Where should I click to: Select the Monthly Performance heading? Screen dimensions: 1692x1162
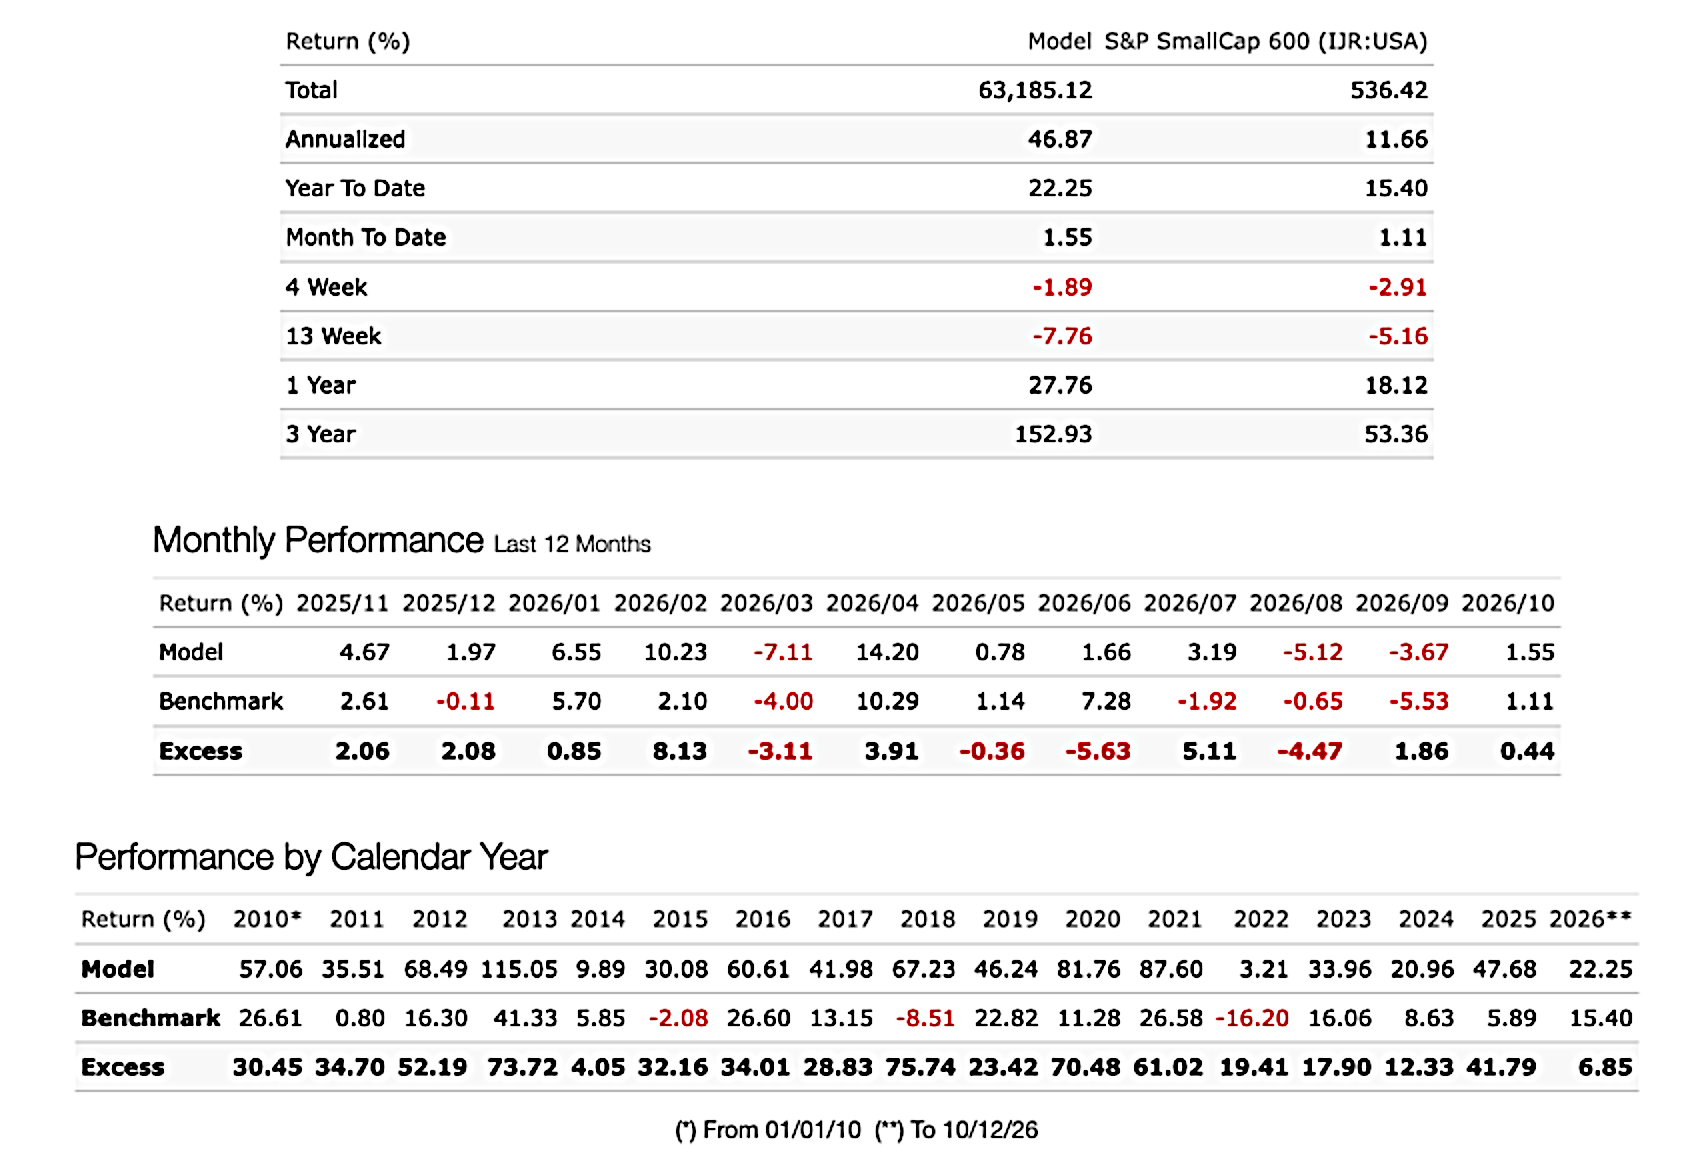pyautogui.click(x=318, y=540)
